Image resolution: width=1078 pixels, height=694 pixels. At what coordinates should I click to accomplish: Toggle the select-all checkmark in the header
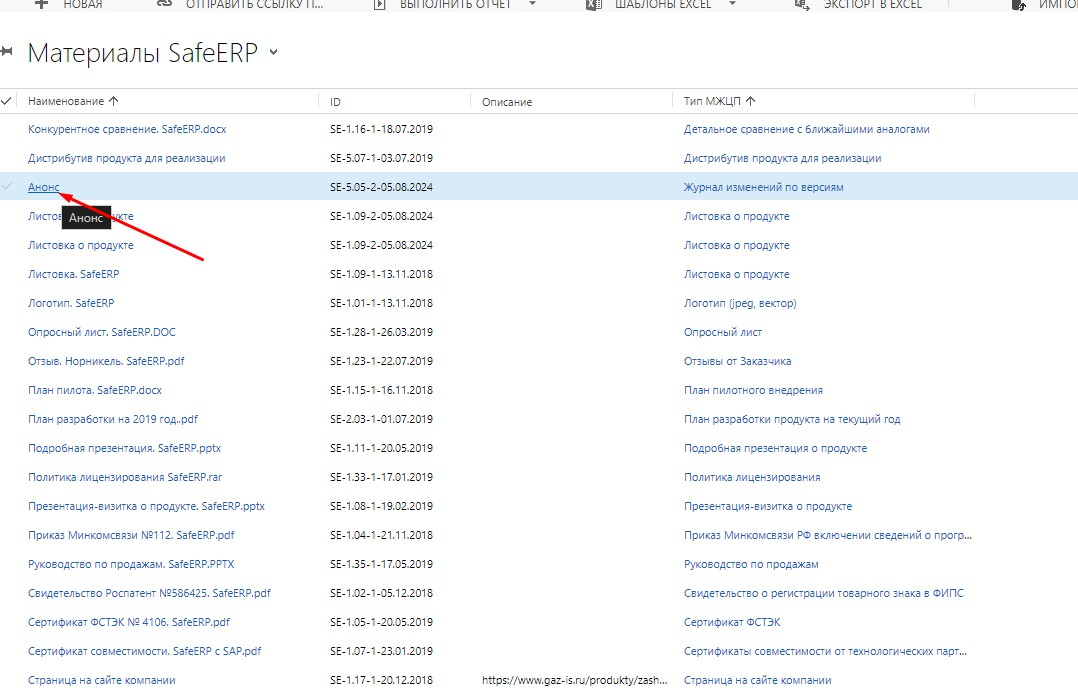[x=6, y=101]
